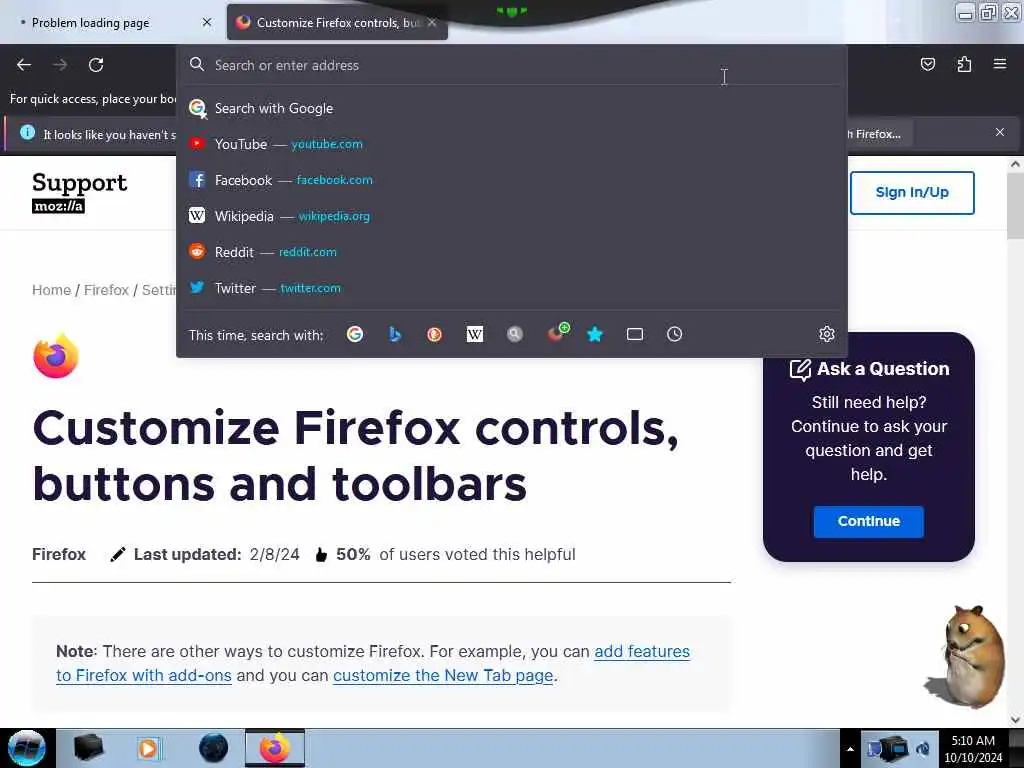This screenshot has height=768, width=1024.
Task: Click the Search or enter address field
Action: (512, 65)
